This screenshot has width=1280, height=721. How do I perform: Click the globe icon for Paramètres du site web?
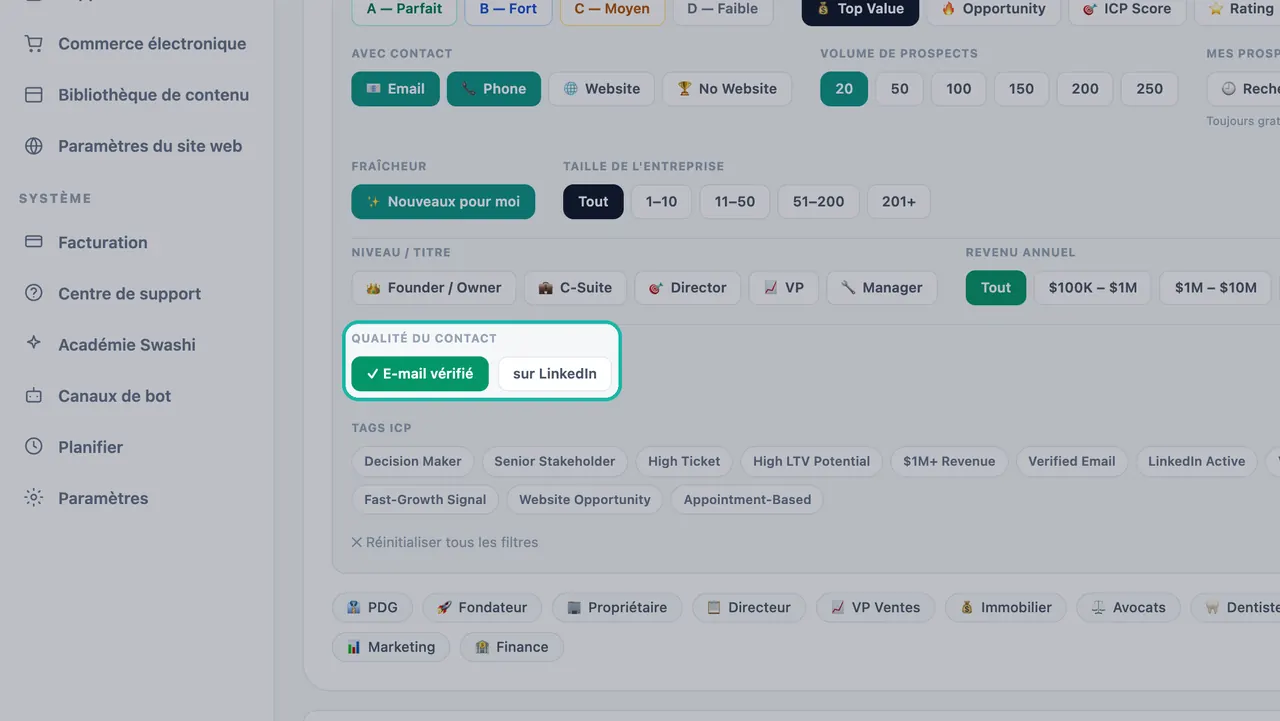click(x=34, y=146)
